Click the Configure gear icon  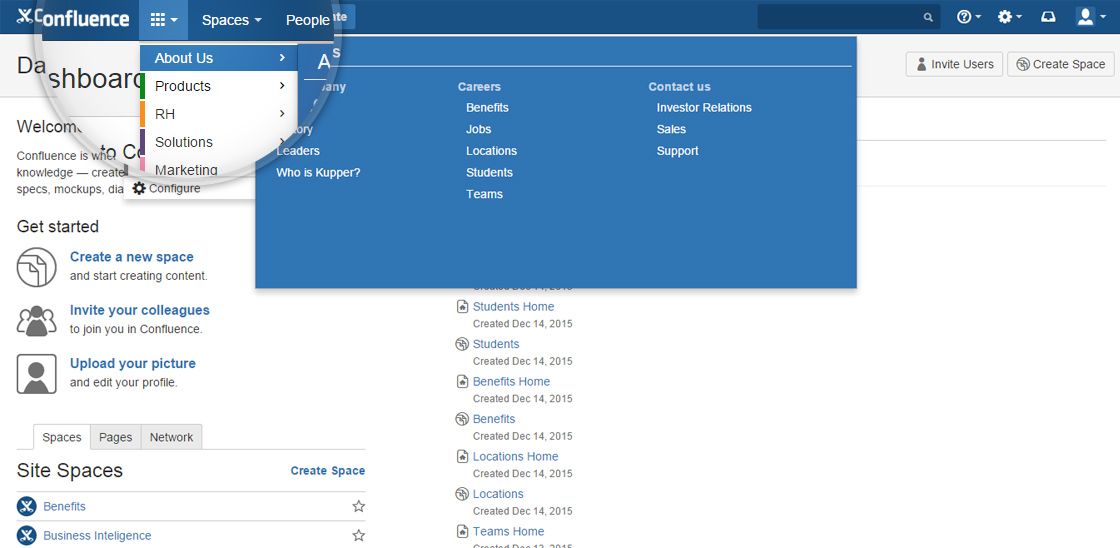(x=139, y=189)
